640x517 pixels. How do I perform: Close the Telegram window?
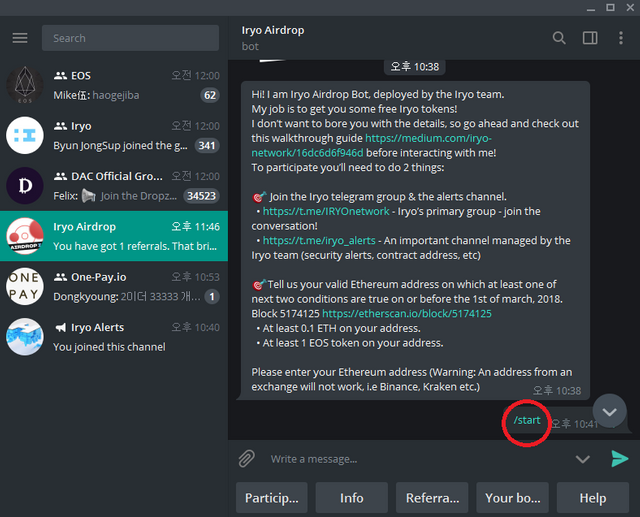pyautogui.click(x=630, y=8)
